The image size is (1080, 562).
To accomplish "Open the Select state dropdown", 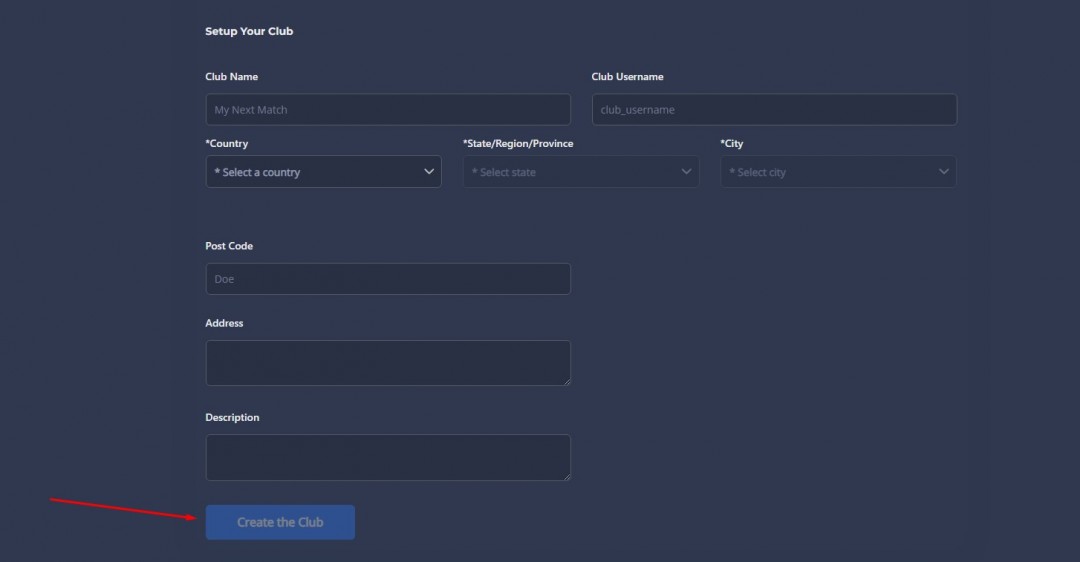I will pyautogui.click(x=581, y=171).
